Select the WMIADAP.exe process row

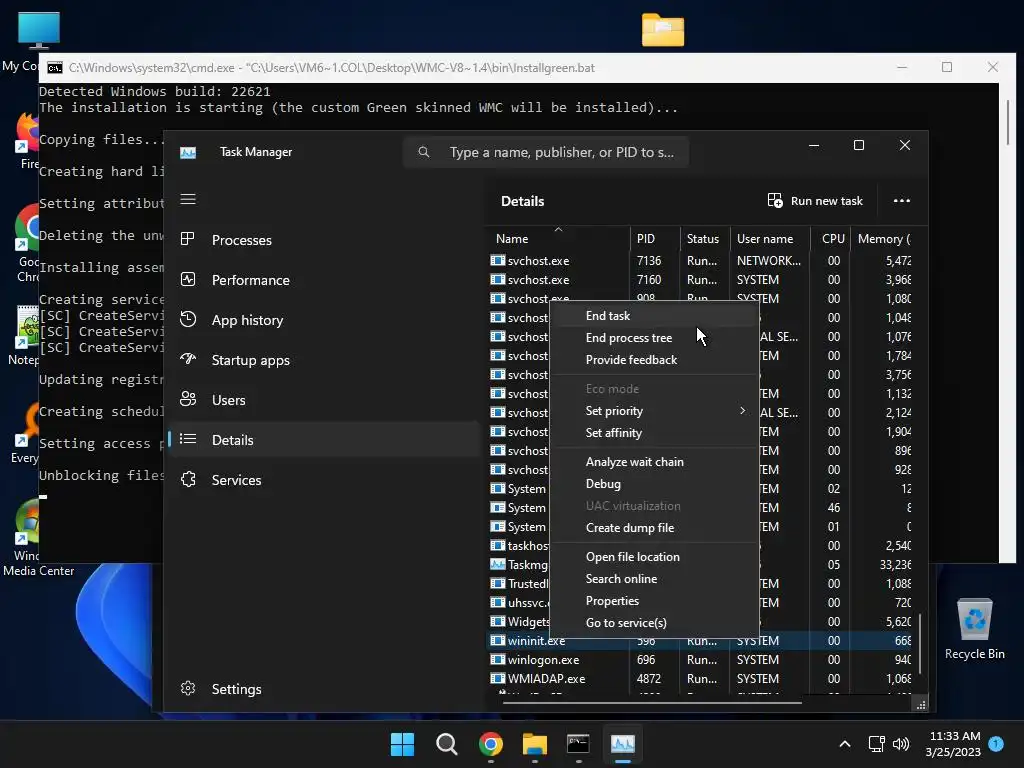[x=701, y=679]
